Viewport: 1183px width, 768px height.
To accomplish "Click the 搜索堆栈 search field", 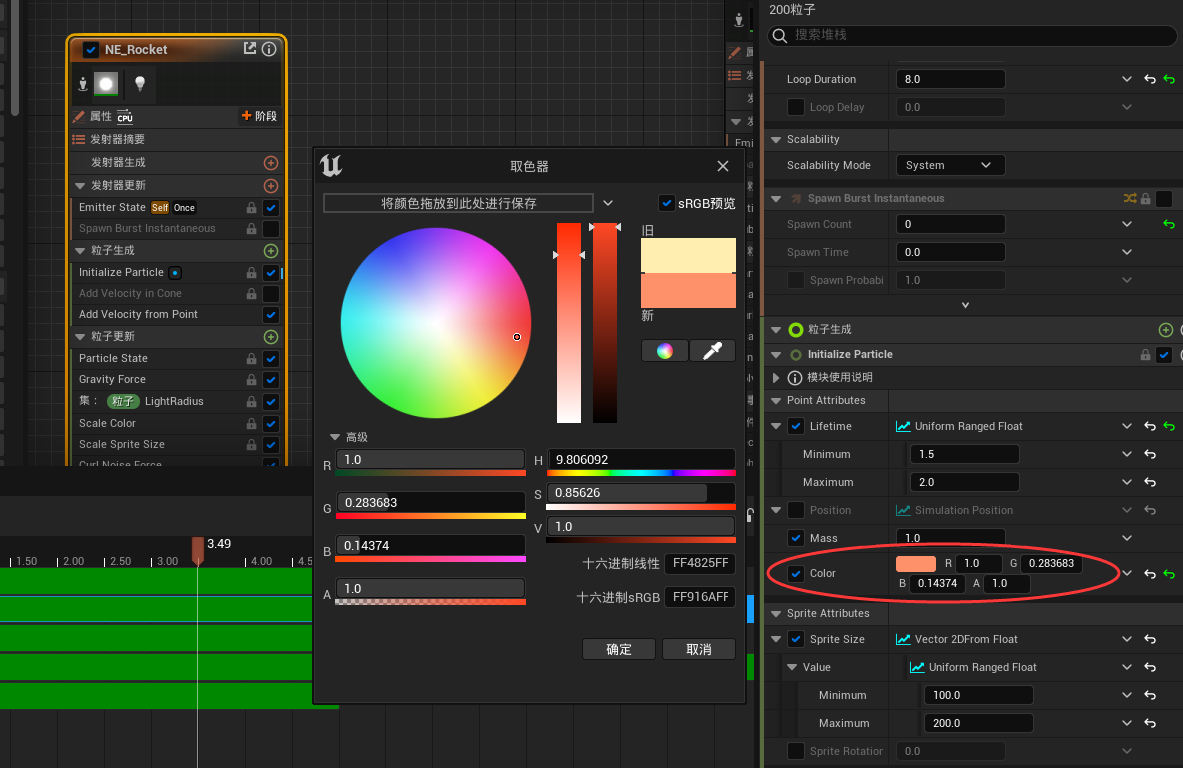I will tap(972, 35).
